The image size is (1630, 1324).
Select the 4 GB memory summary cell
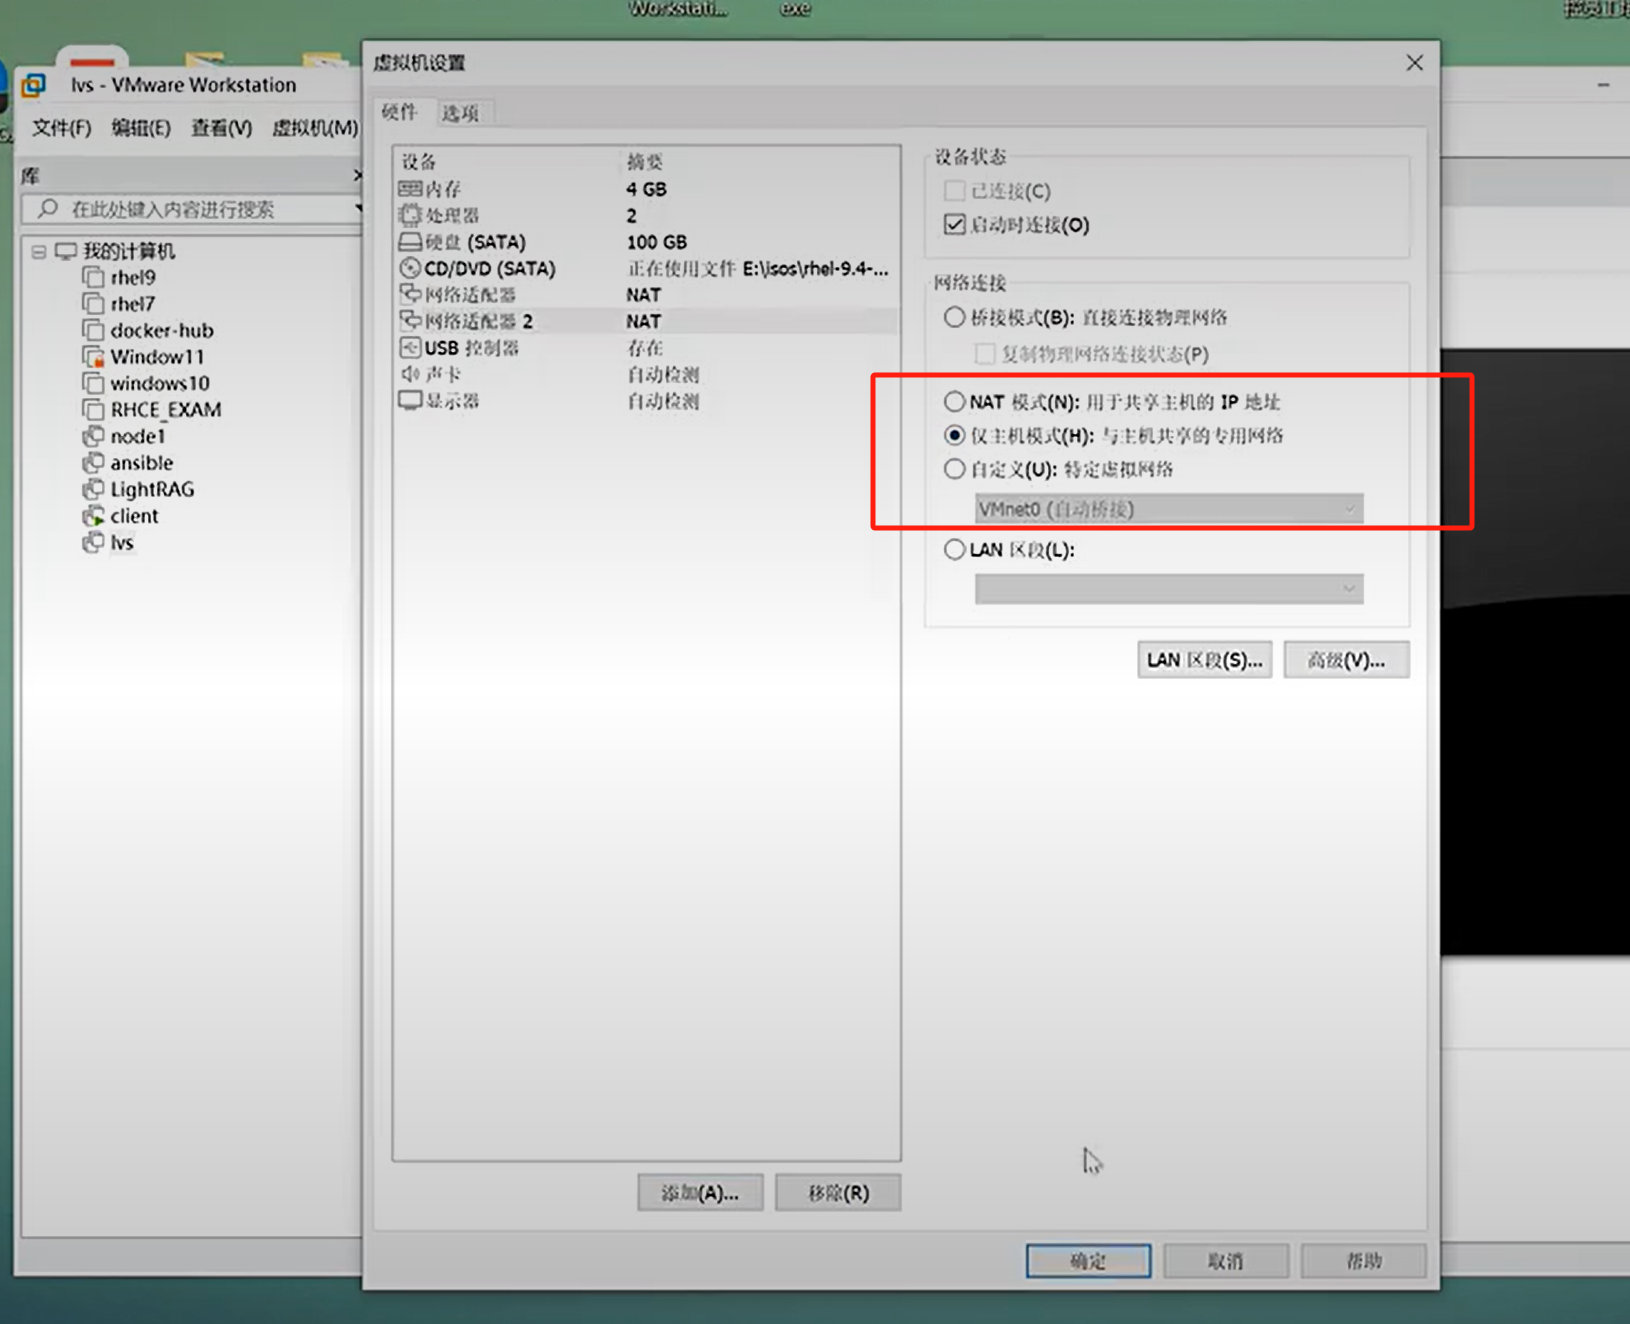646,189
